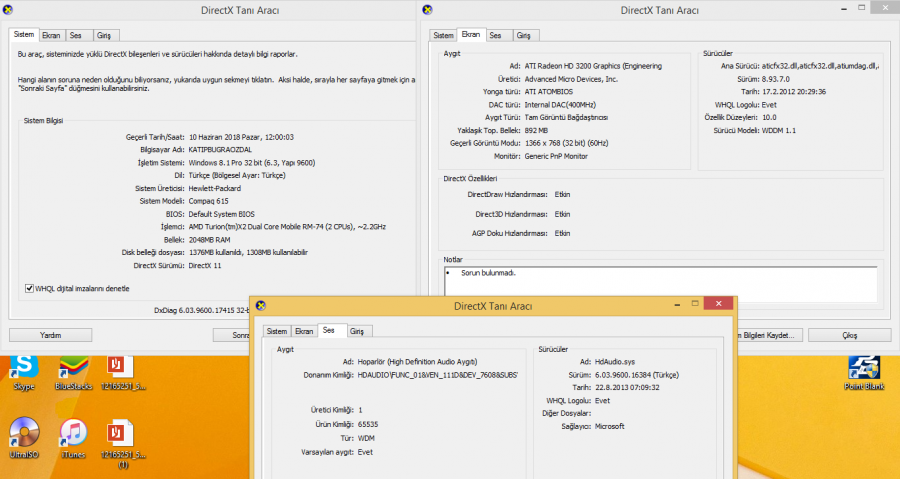Open Giriş tab in the left window

point(103,35)
